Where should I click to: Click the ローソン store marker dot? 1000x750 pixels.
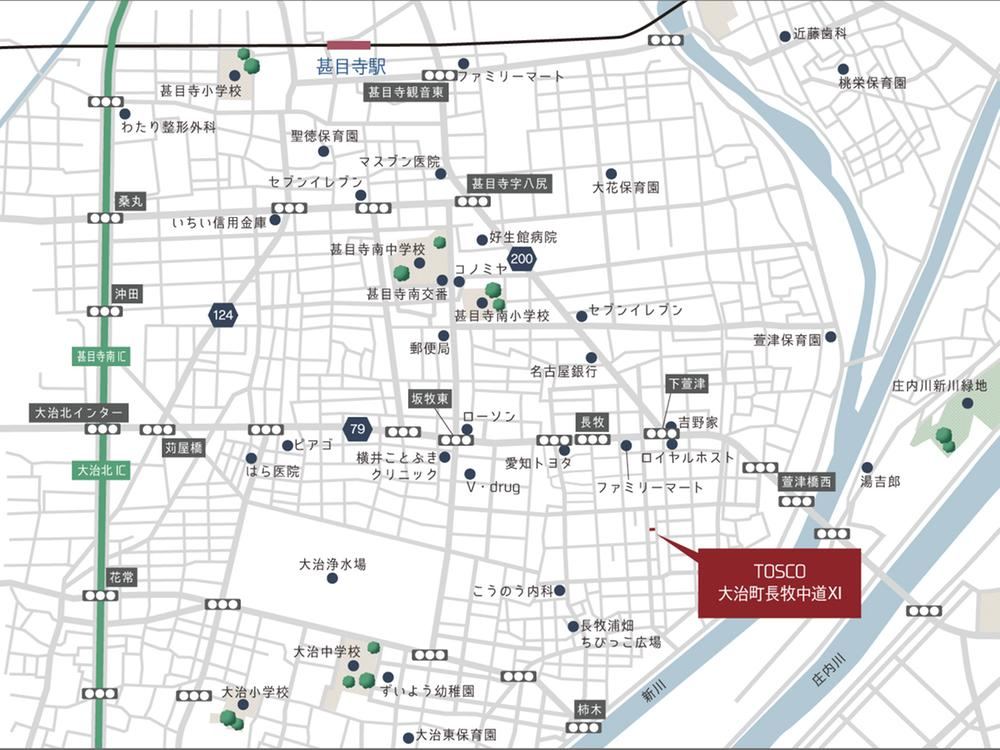[x=467, y=430]
